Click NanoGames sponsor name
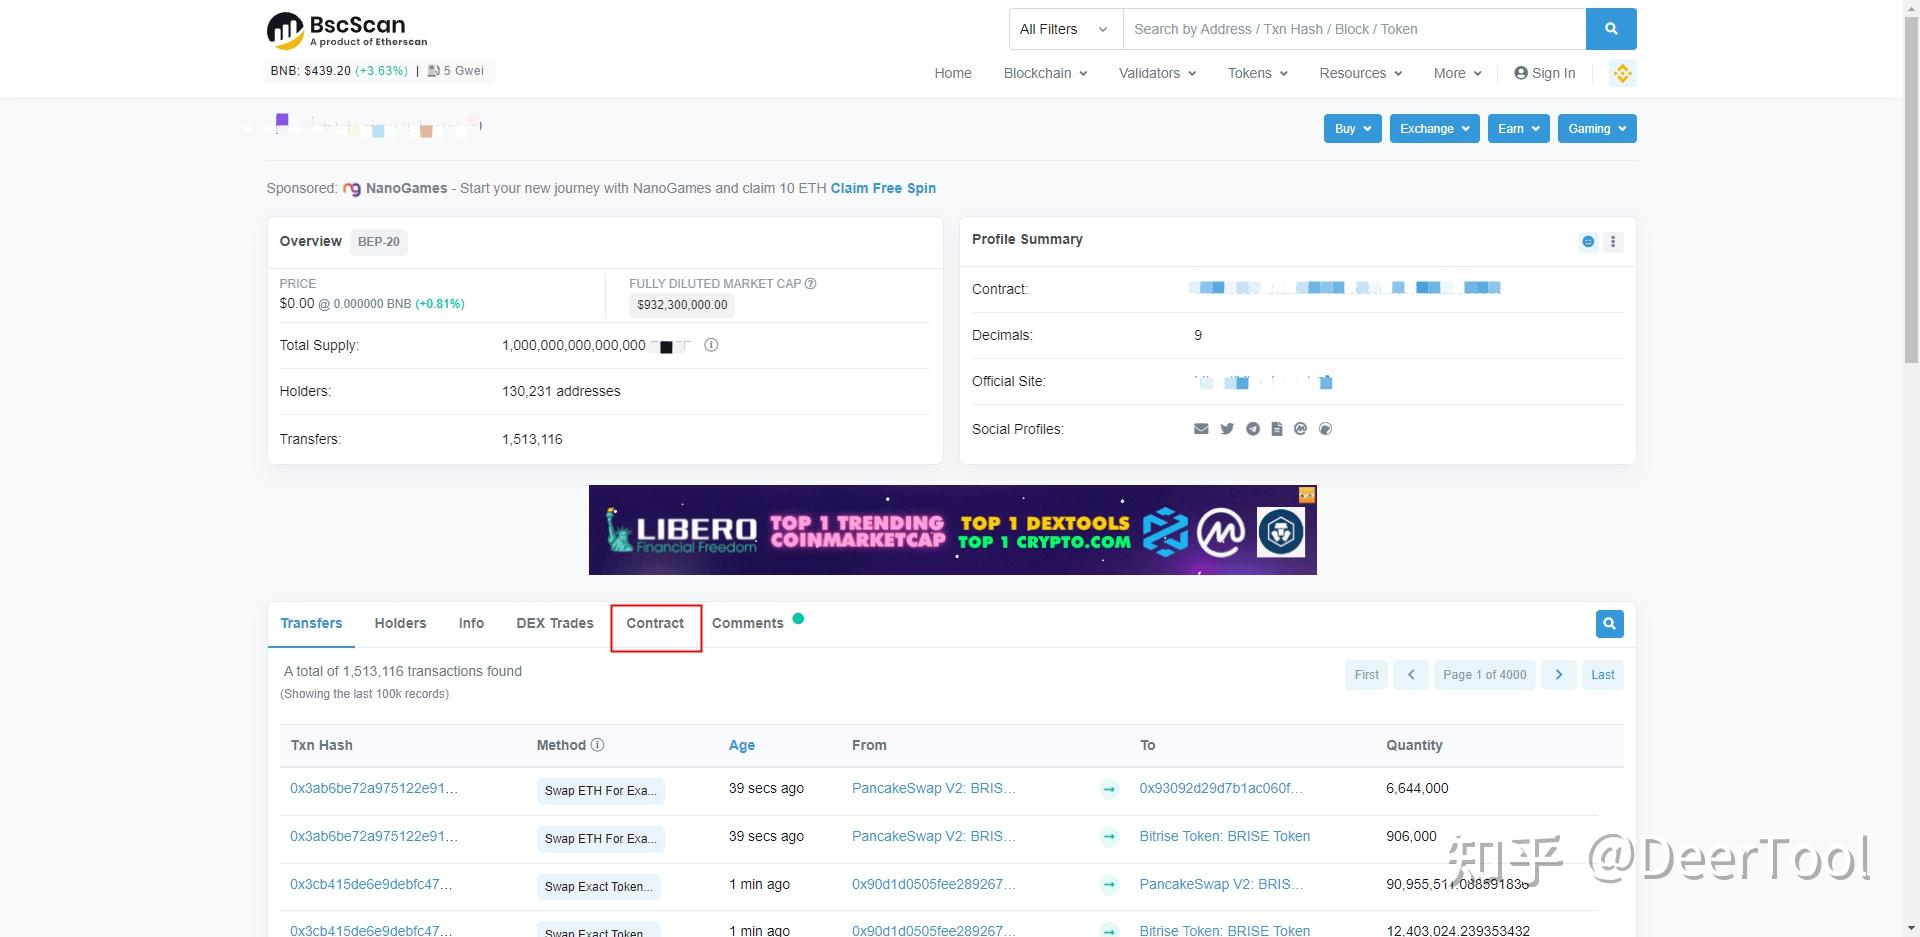1920x937 pixels. [x=406, y=188]
